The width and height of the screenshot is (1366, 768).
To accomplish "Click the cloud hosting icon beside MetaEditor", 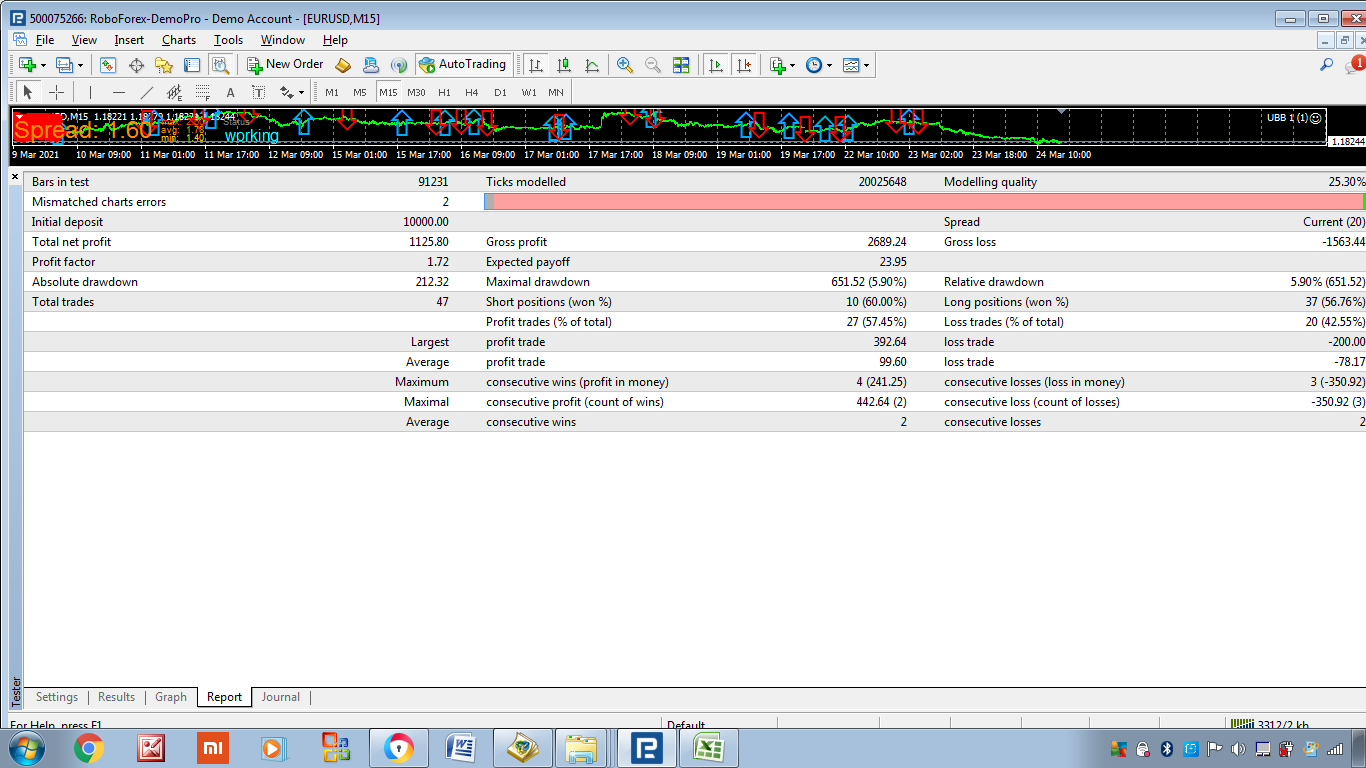I will coord(371,65).
